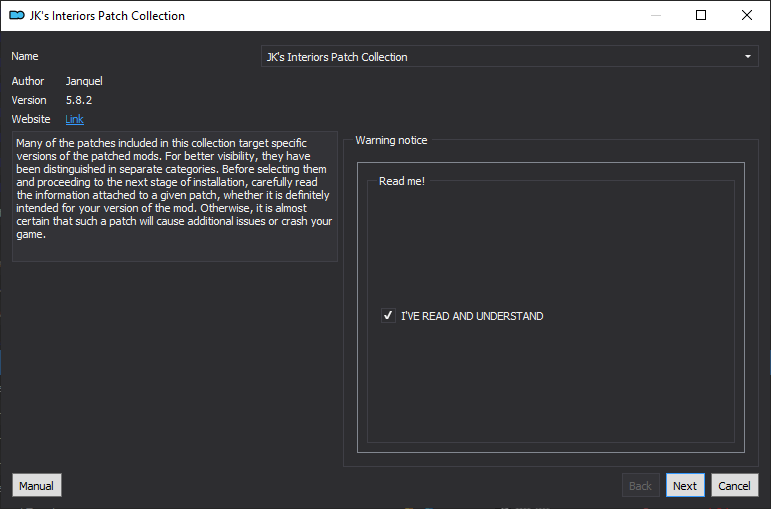Close the installer dialog with the X

746,15
